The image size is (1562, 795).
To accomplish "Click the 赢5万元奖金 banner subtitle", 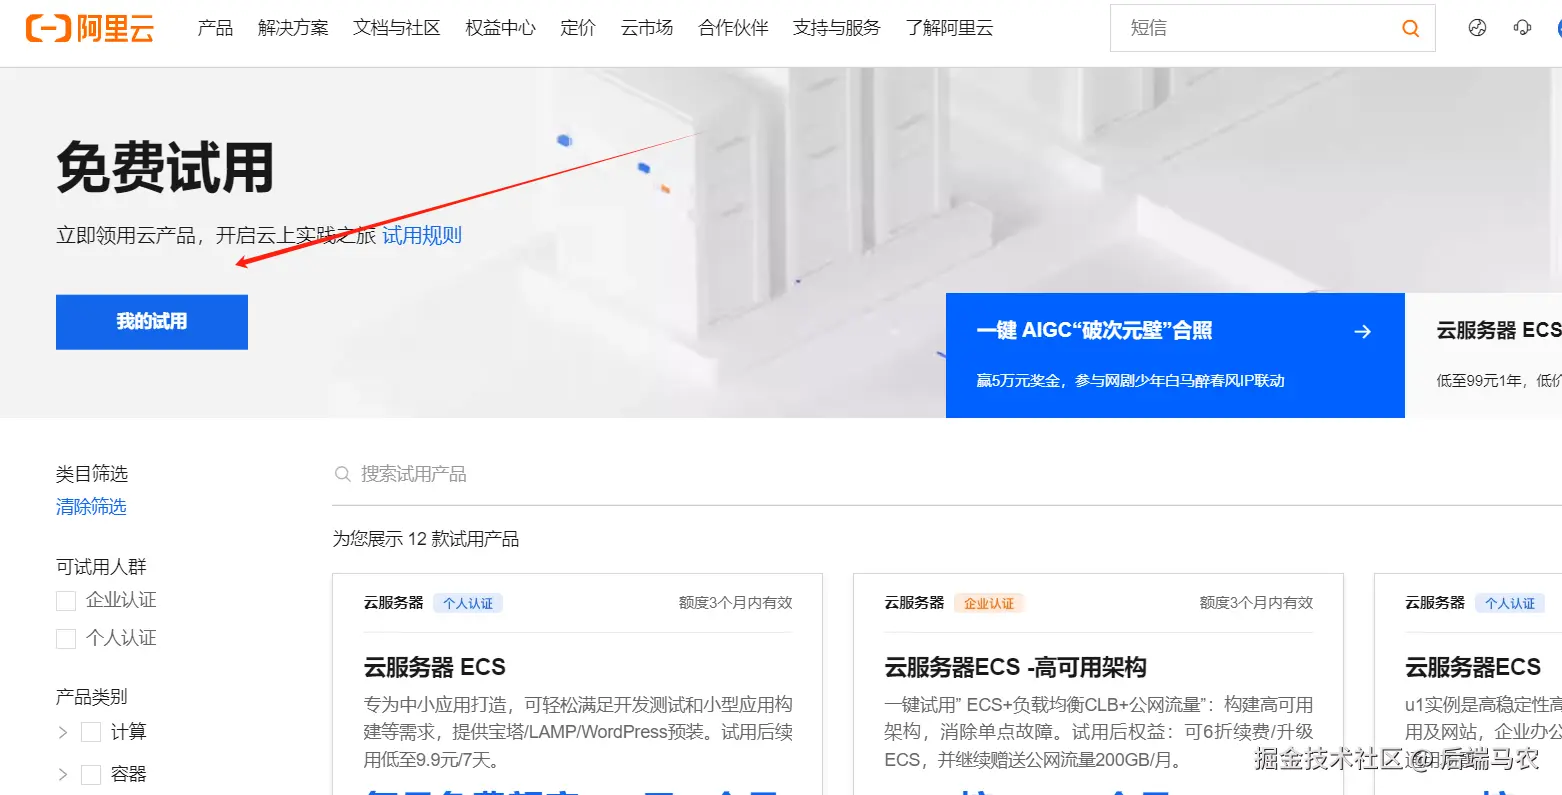I will [1130, 381].
